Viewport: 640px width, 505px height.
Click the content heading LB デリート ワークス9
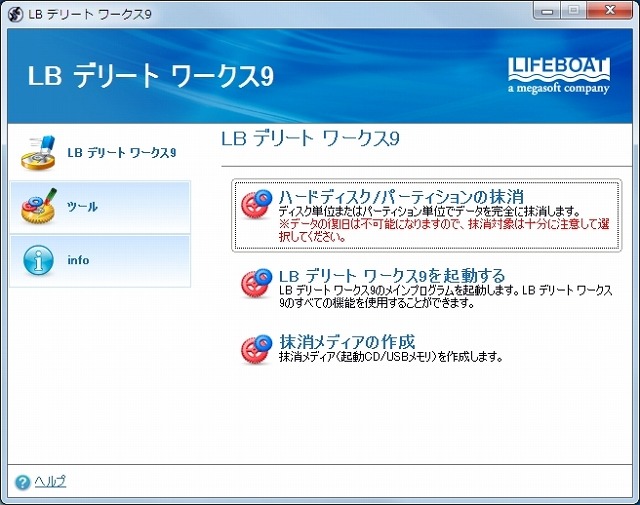coord(310,138)
